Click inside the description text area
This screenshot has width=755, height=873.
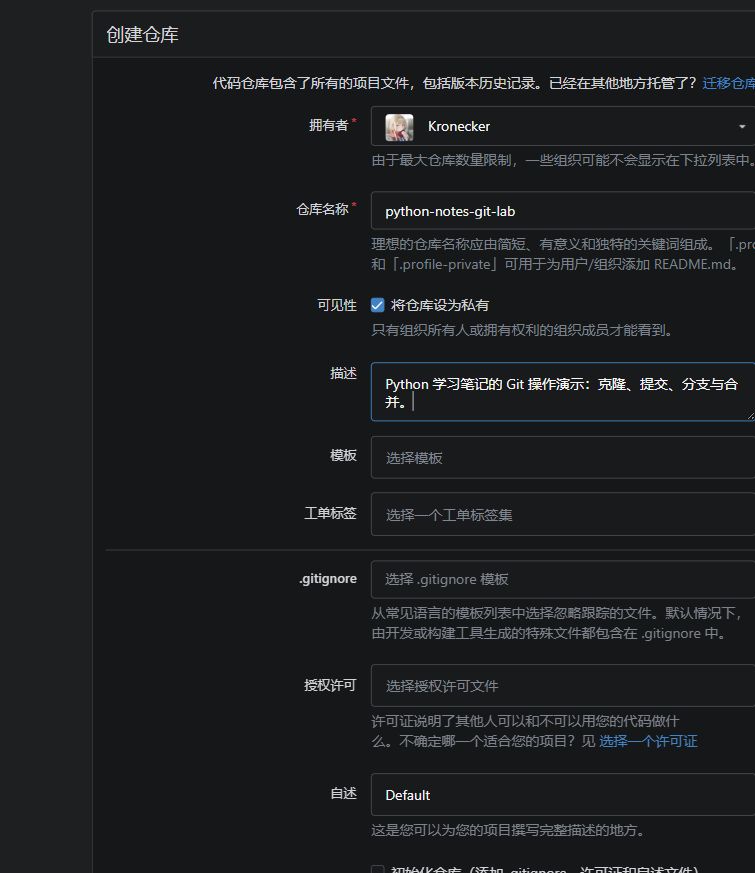tap(563, 392)
